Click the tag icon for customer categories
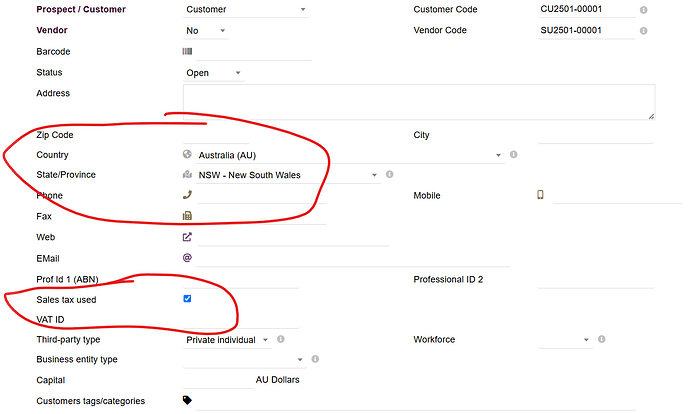Image resolution: width=690 pixels, height=414 pixels. click(187, 401)
